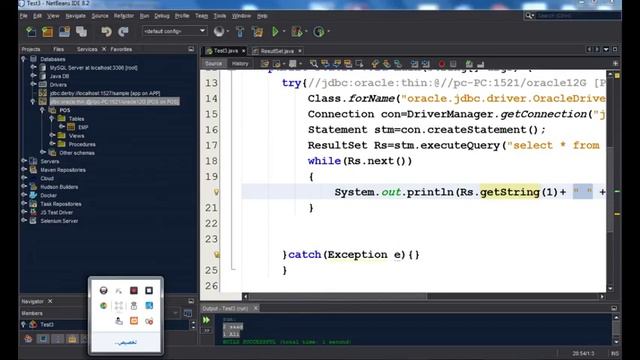Open the Debug Project dropdown arrow
640x360 pixels.
(x=306, y=31)
